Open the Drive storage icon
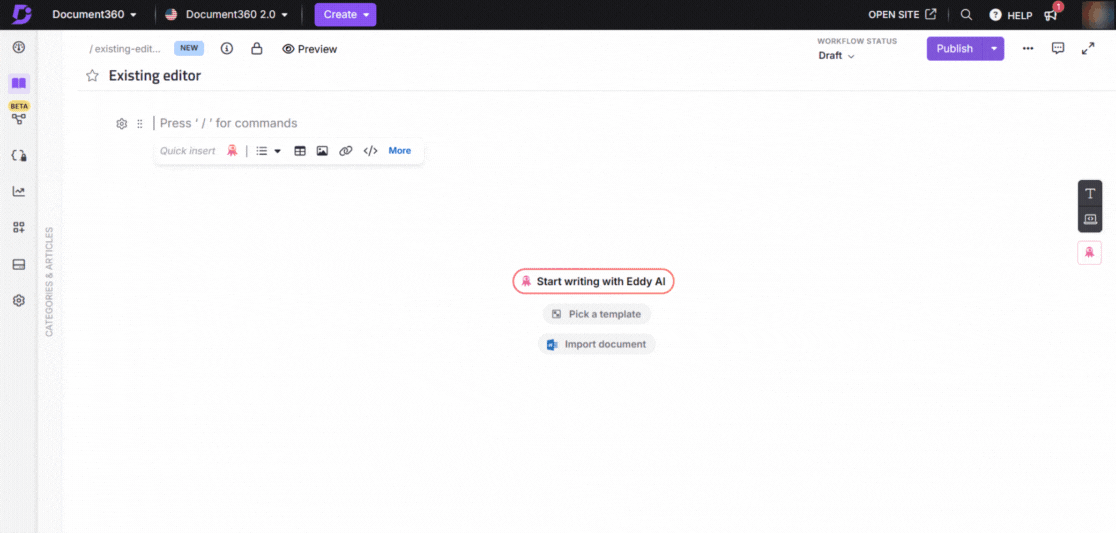1116x533 pixels. pyautogui.click(x=19, y=264)
